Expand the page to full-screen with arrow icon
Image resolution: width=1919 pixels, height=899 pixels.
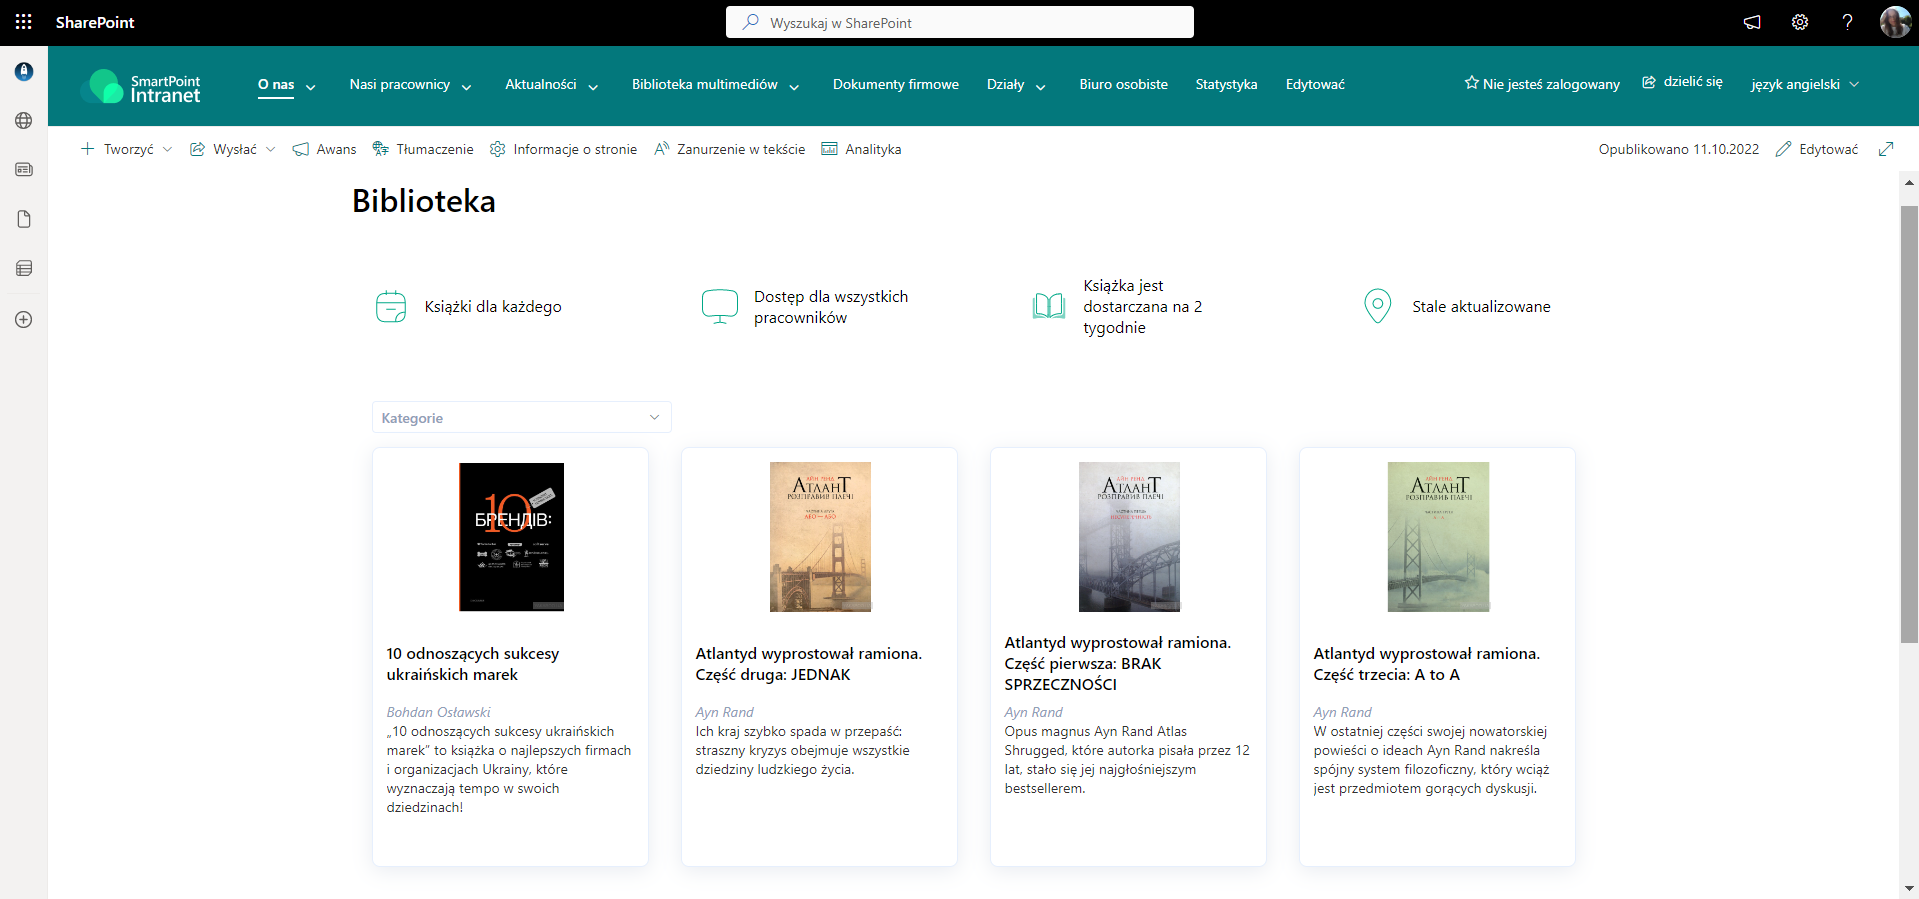click(1886, 149)
